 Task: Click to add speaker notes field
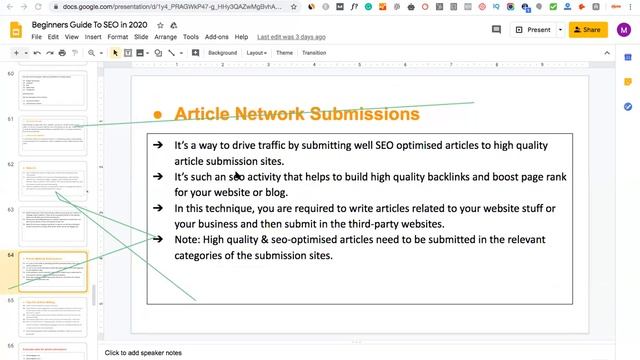pos(143,353)
